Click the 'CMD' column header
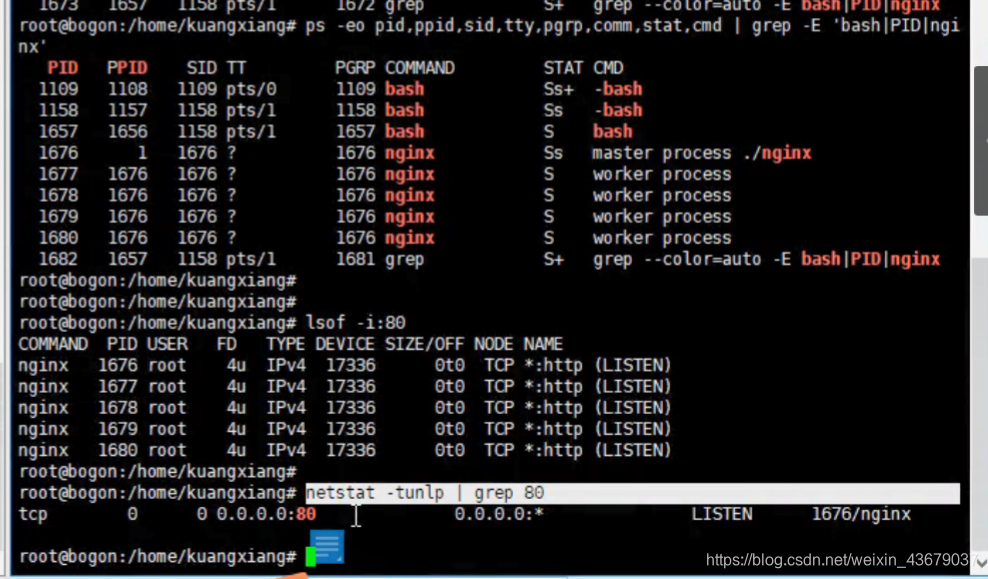Image resolution: width=988 pixels, height=579 pixels. 608,68
